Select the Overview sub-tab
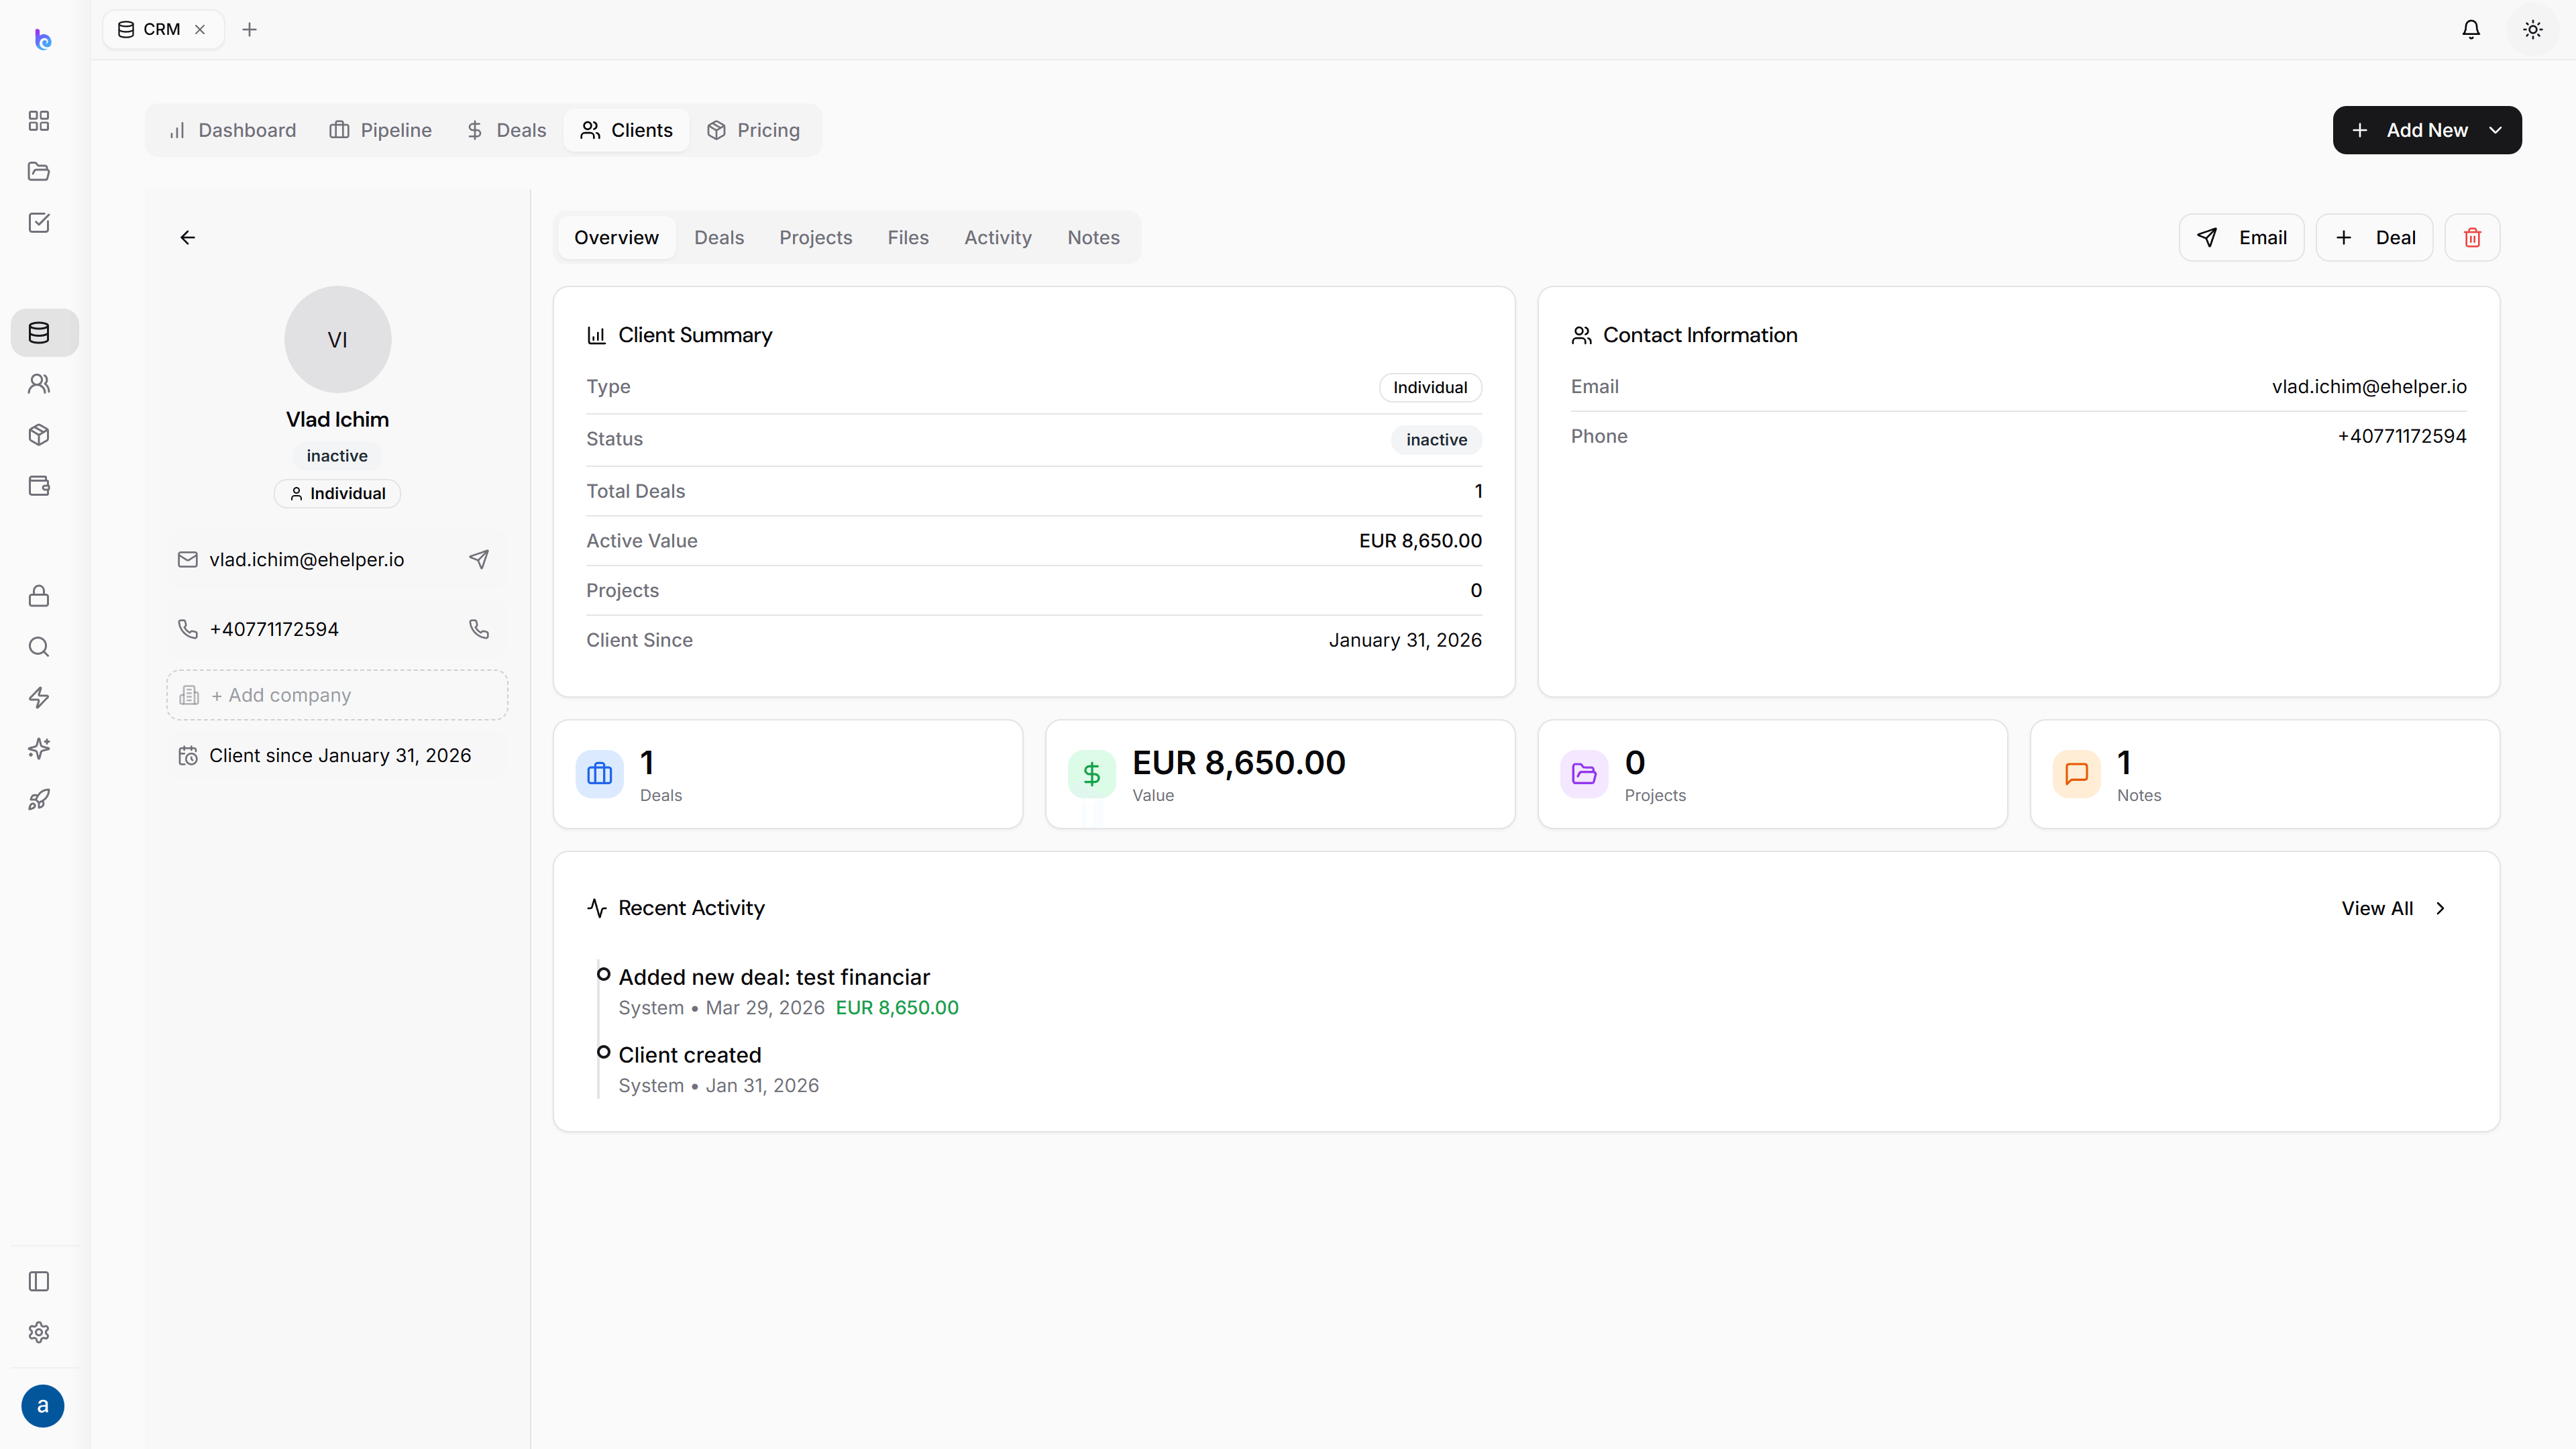 point(616,238)
